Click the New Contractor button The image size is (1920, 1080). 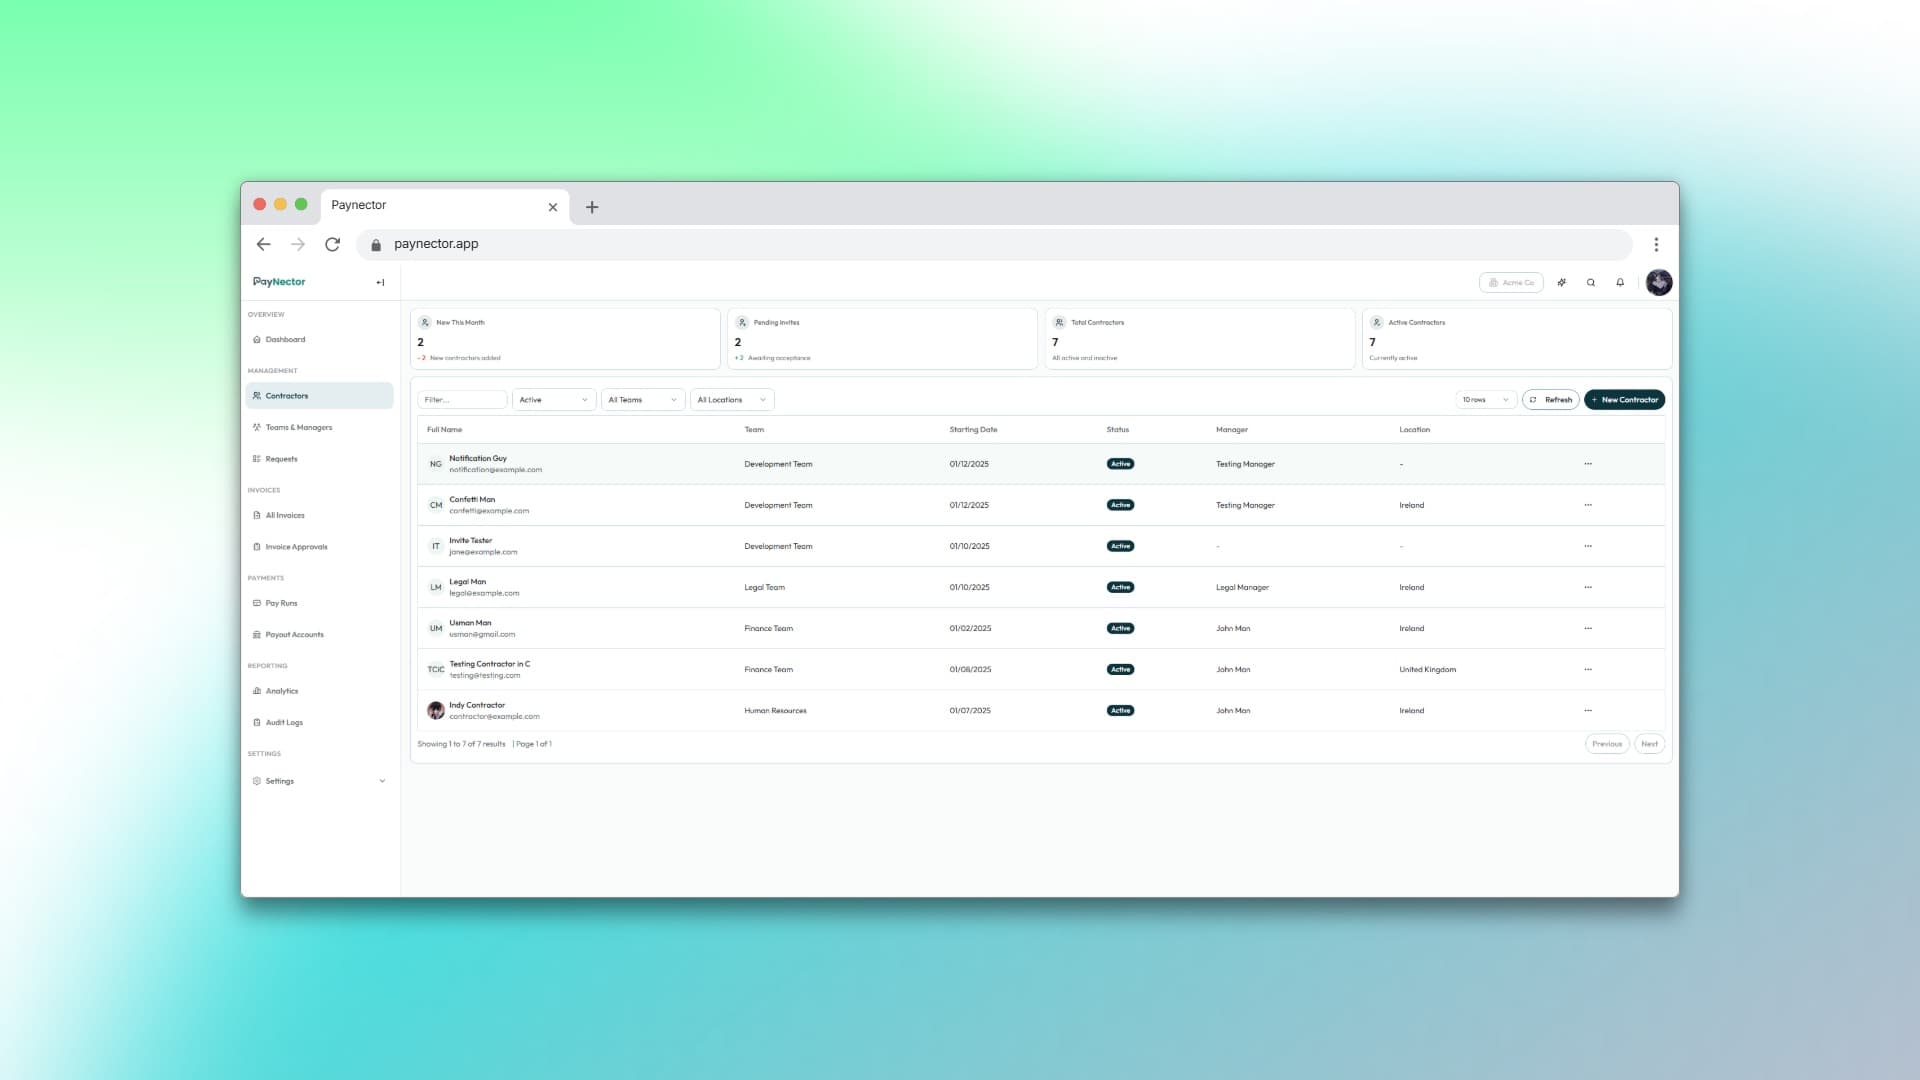(x=1624, y=400)
